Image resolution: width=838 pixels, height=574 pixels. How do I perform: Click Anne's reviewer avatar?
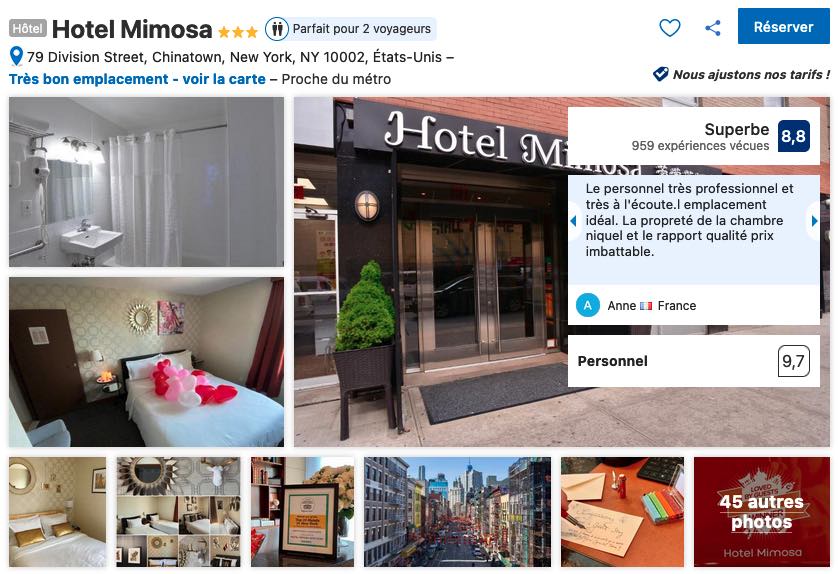pyautogui.click(x=587, y=305)
